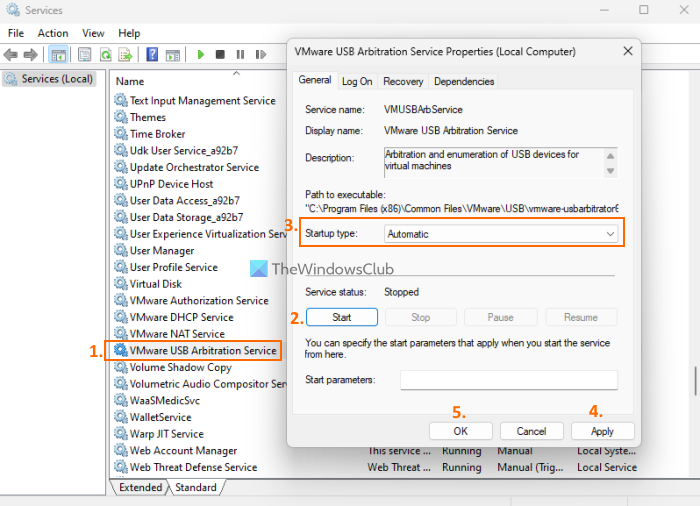Screen dimensions: 700x506
Task: Select User Data Access_a92b7 row
Action: click(177, 201)
